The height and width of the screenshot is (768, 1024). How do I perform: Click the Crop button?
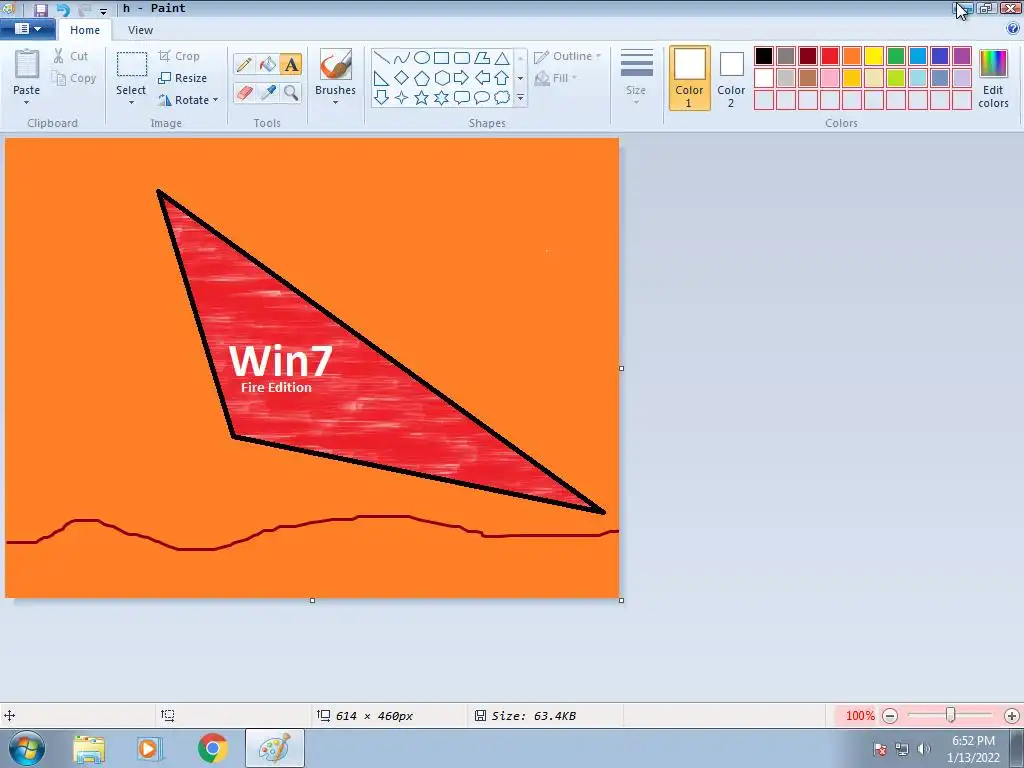[179, 56]
